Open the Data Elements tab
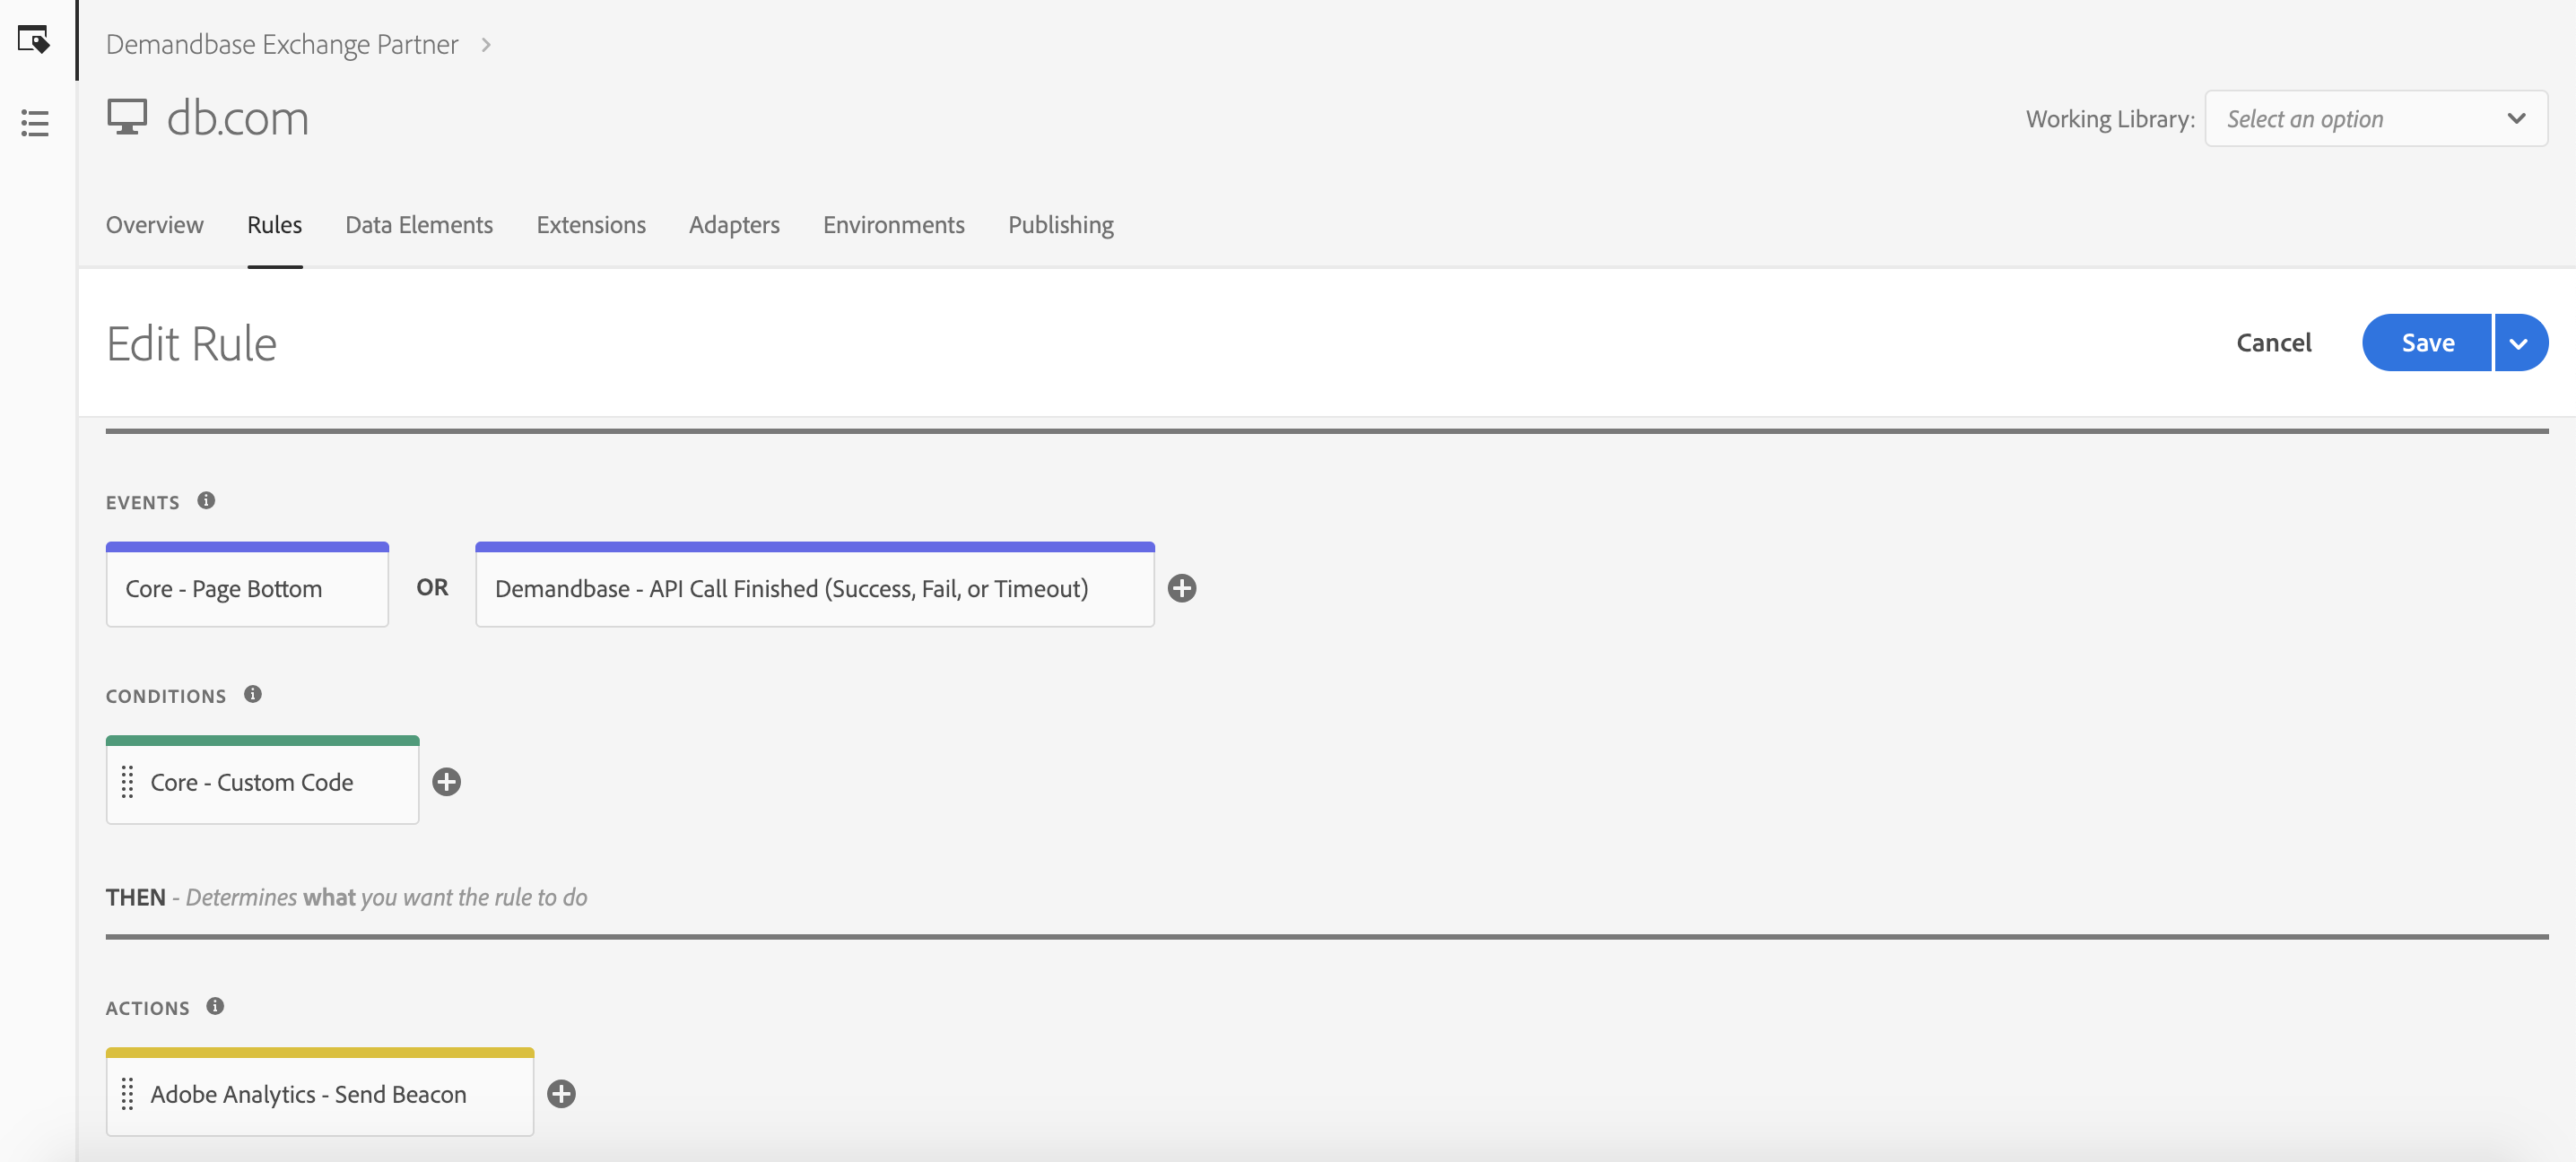2576x1162 pixels. [x=419, y=225]
